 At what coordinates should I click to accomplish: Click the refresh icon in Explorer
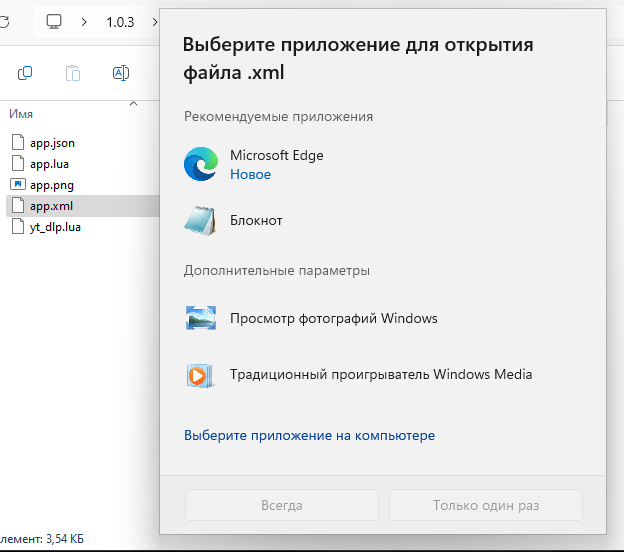(4, 22)
